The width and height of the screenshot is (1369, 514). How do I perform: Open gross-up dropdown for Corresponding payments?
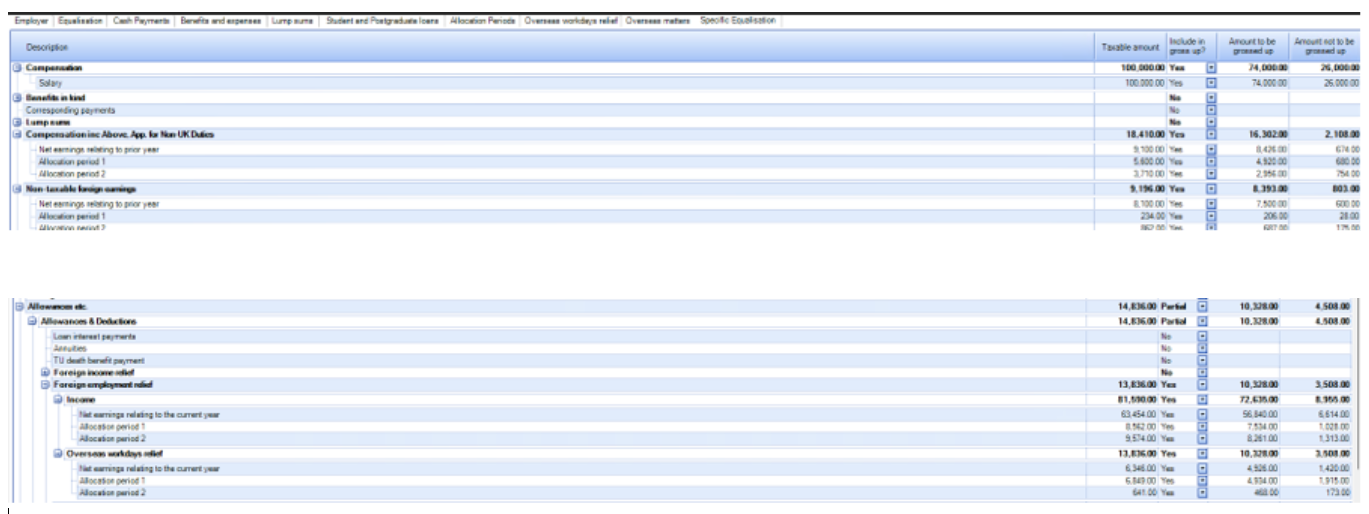coord(1211,110)
